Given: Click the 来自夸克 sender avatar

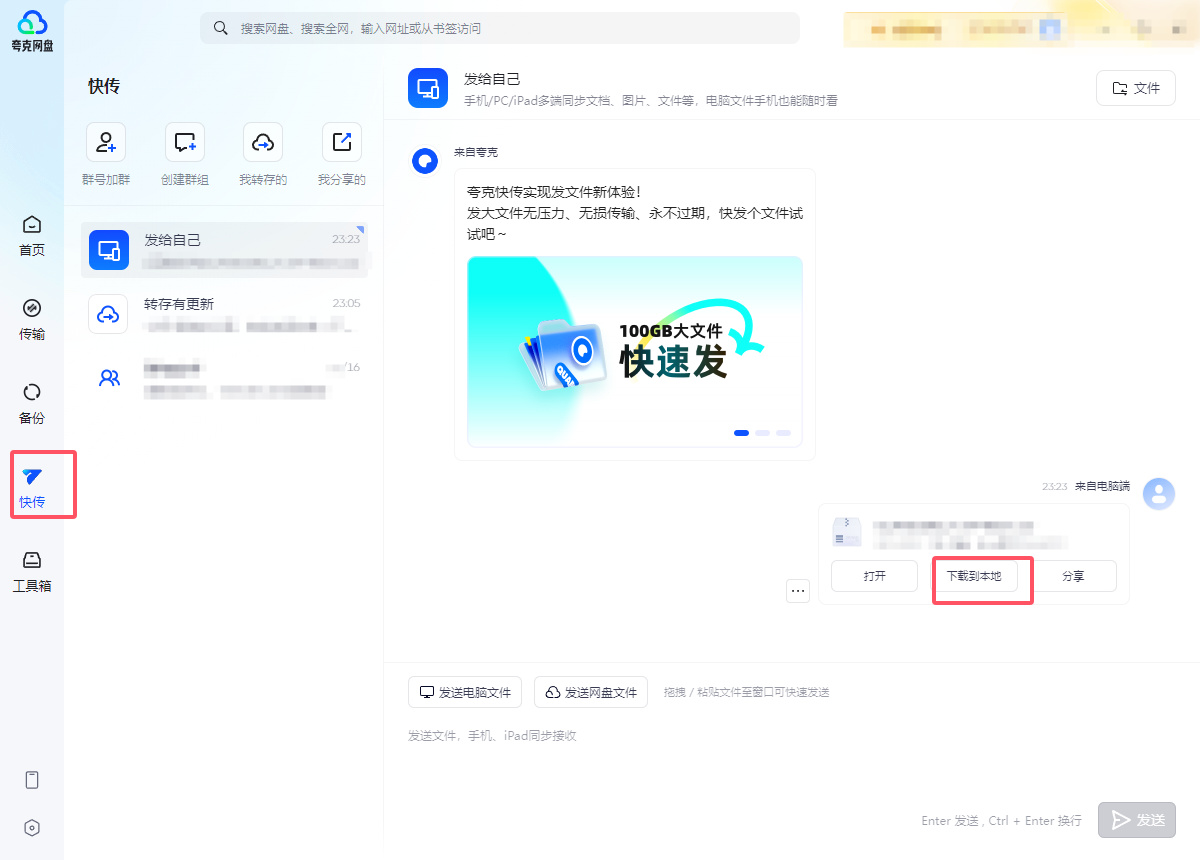Looking at the screenshot, I should (x=425, y=161).
